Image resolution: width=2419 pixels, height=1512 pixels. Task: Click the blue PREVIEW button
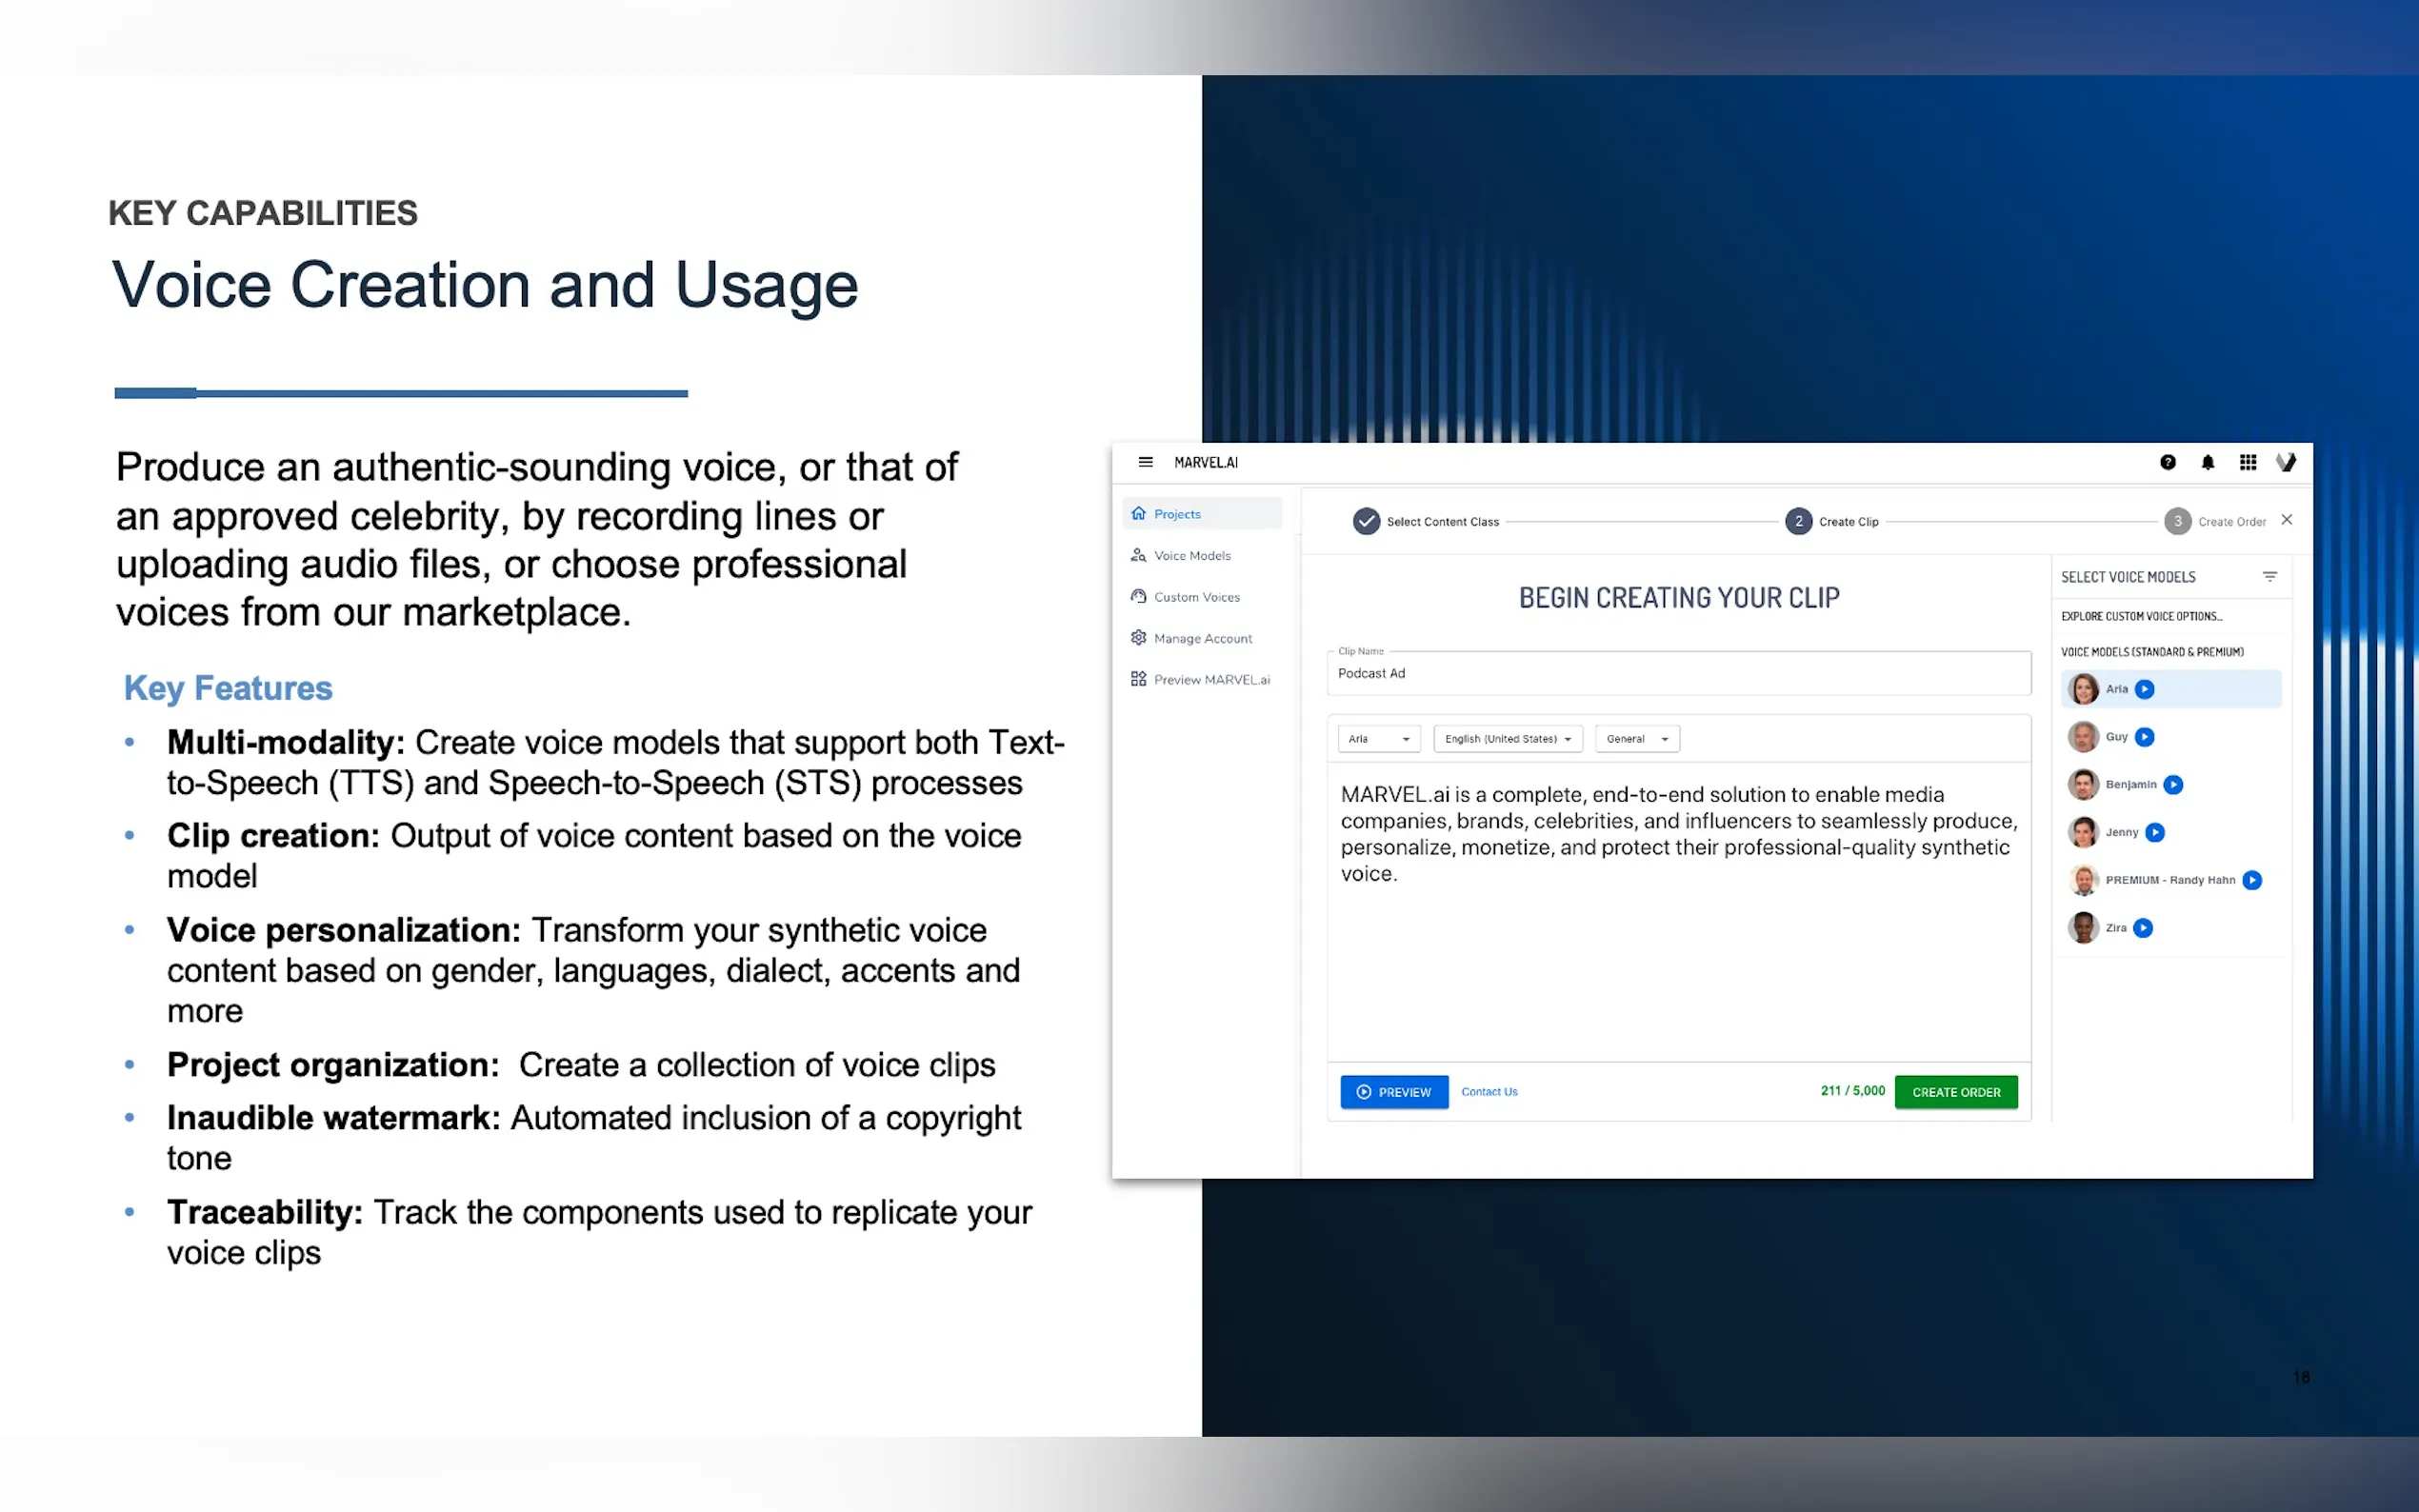[1393, 1092]
